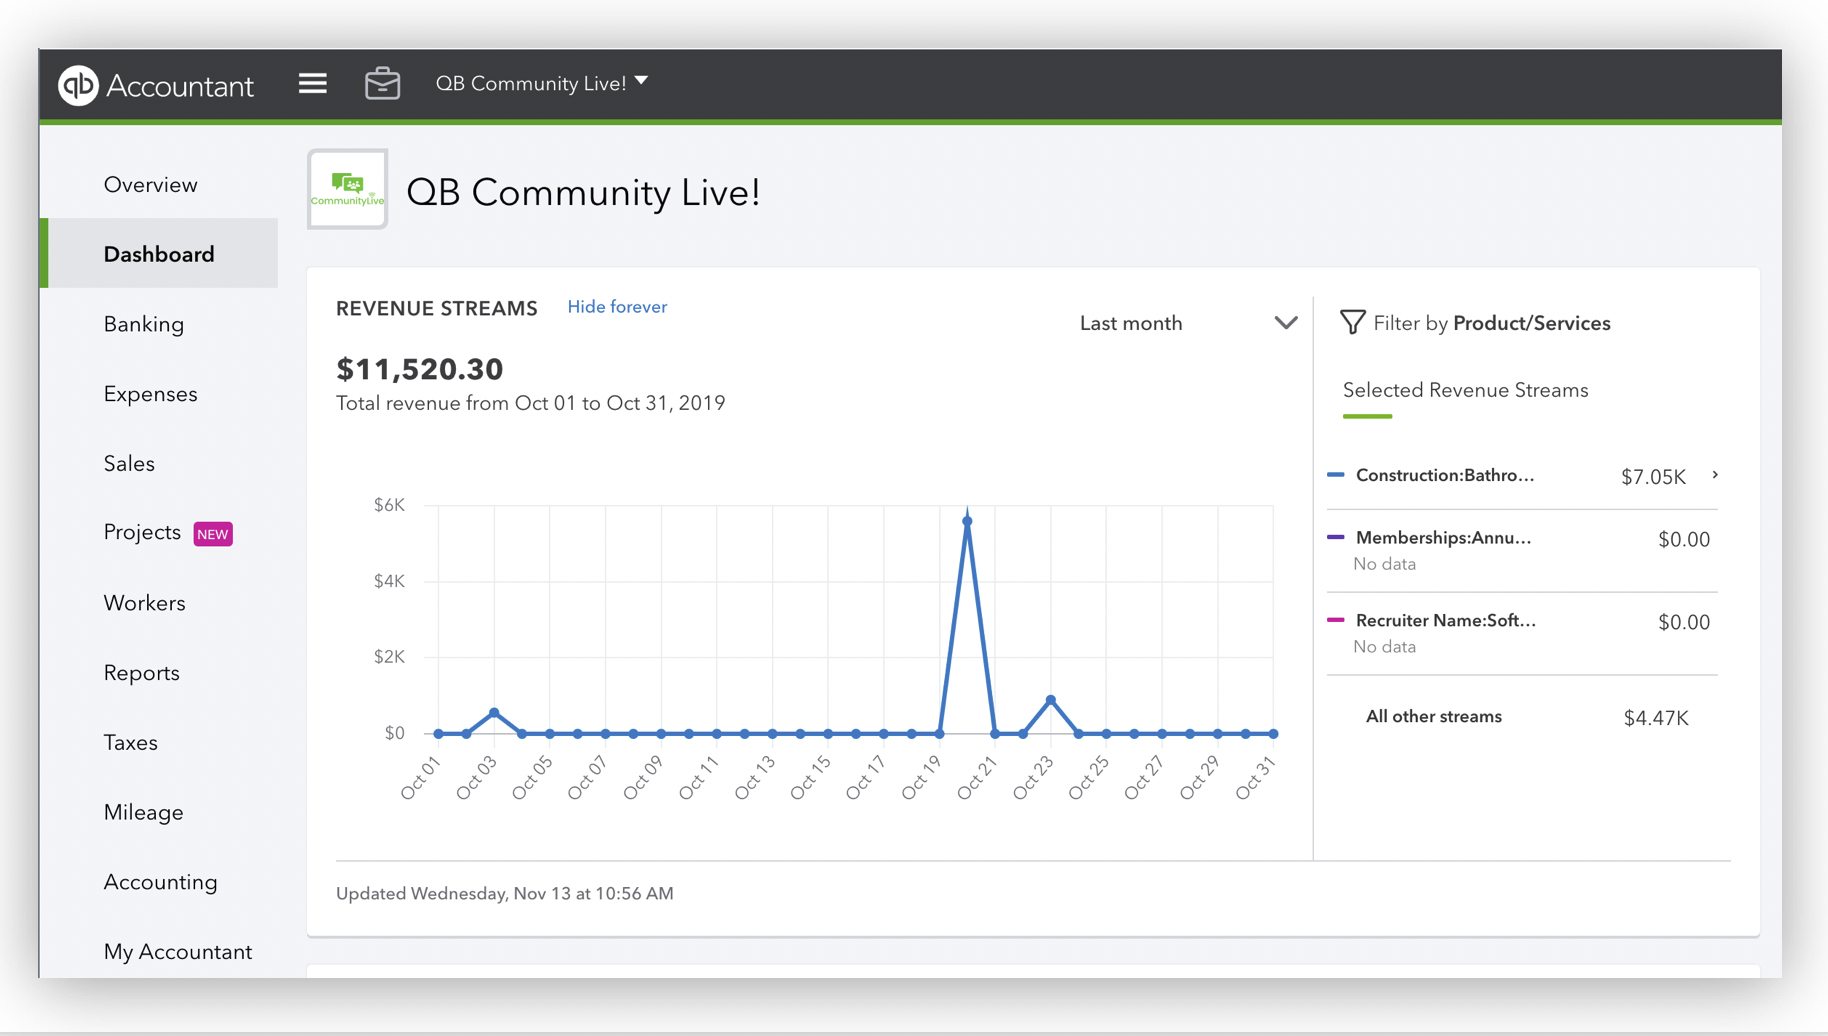The image size is (1828, 1036).
Task: Click the All other streams row
Action: pos(1522,717)
